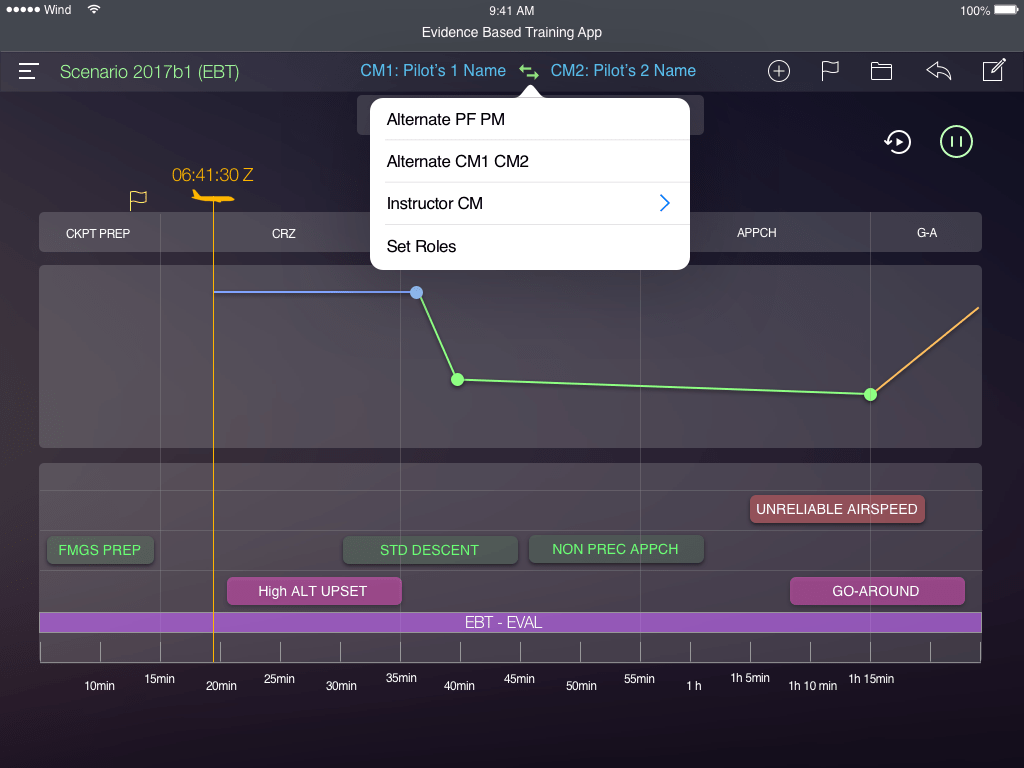Open the folder icon in toolbar
The height and width of the screenshot is (768, 1024).
[x=881, y=71]
